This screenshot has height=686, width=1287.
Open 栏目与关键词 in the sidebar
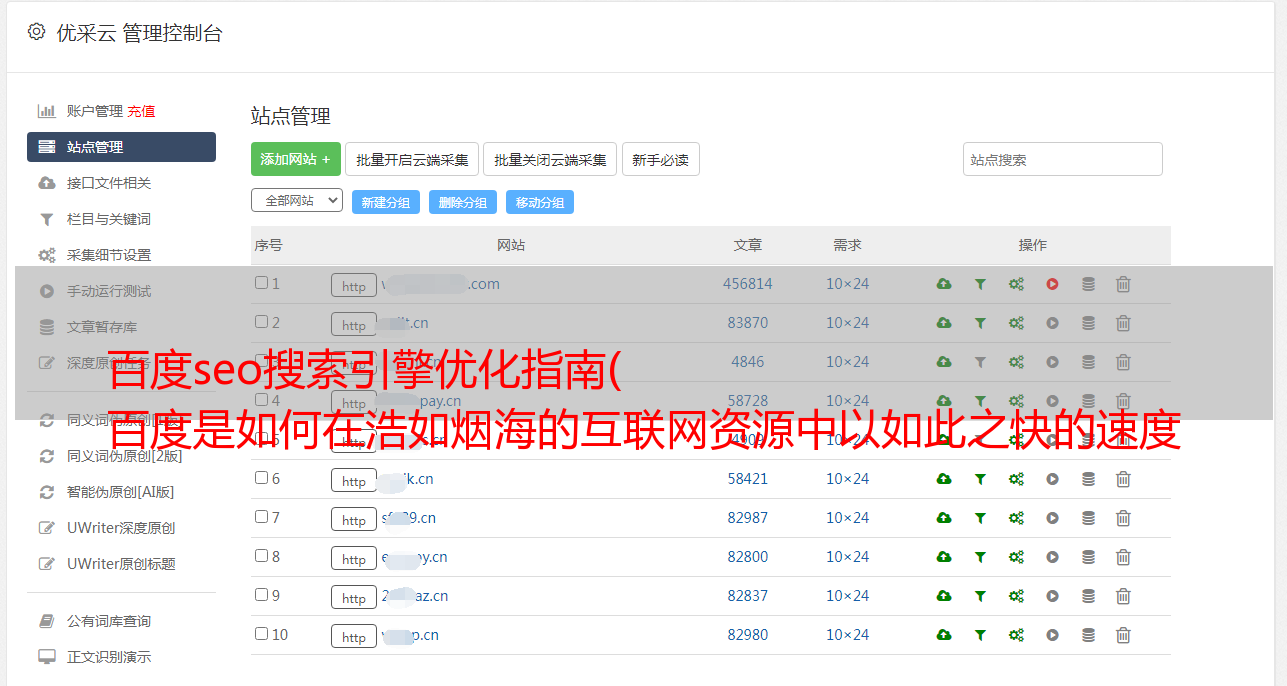point(109,219)
